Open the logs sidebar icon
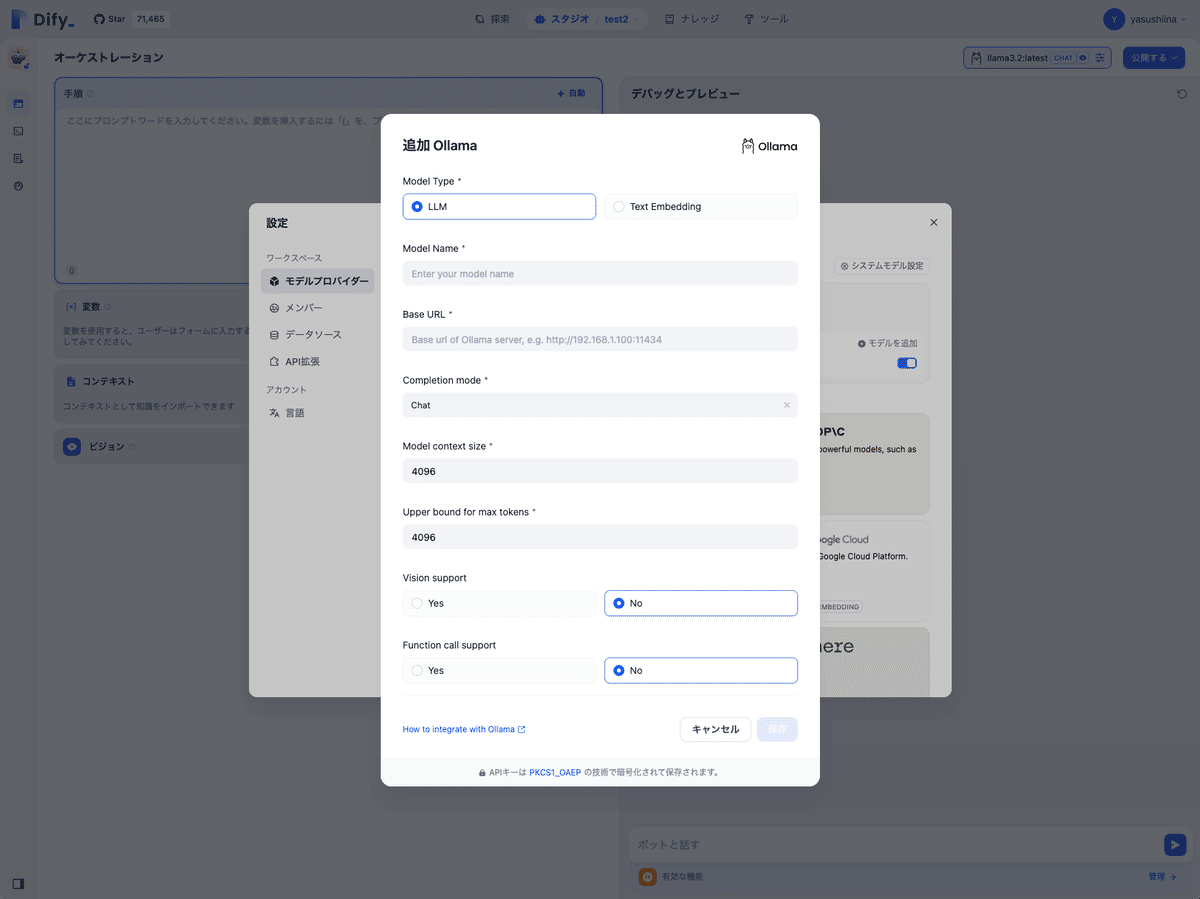 (x=19, y=158)
